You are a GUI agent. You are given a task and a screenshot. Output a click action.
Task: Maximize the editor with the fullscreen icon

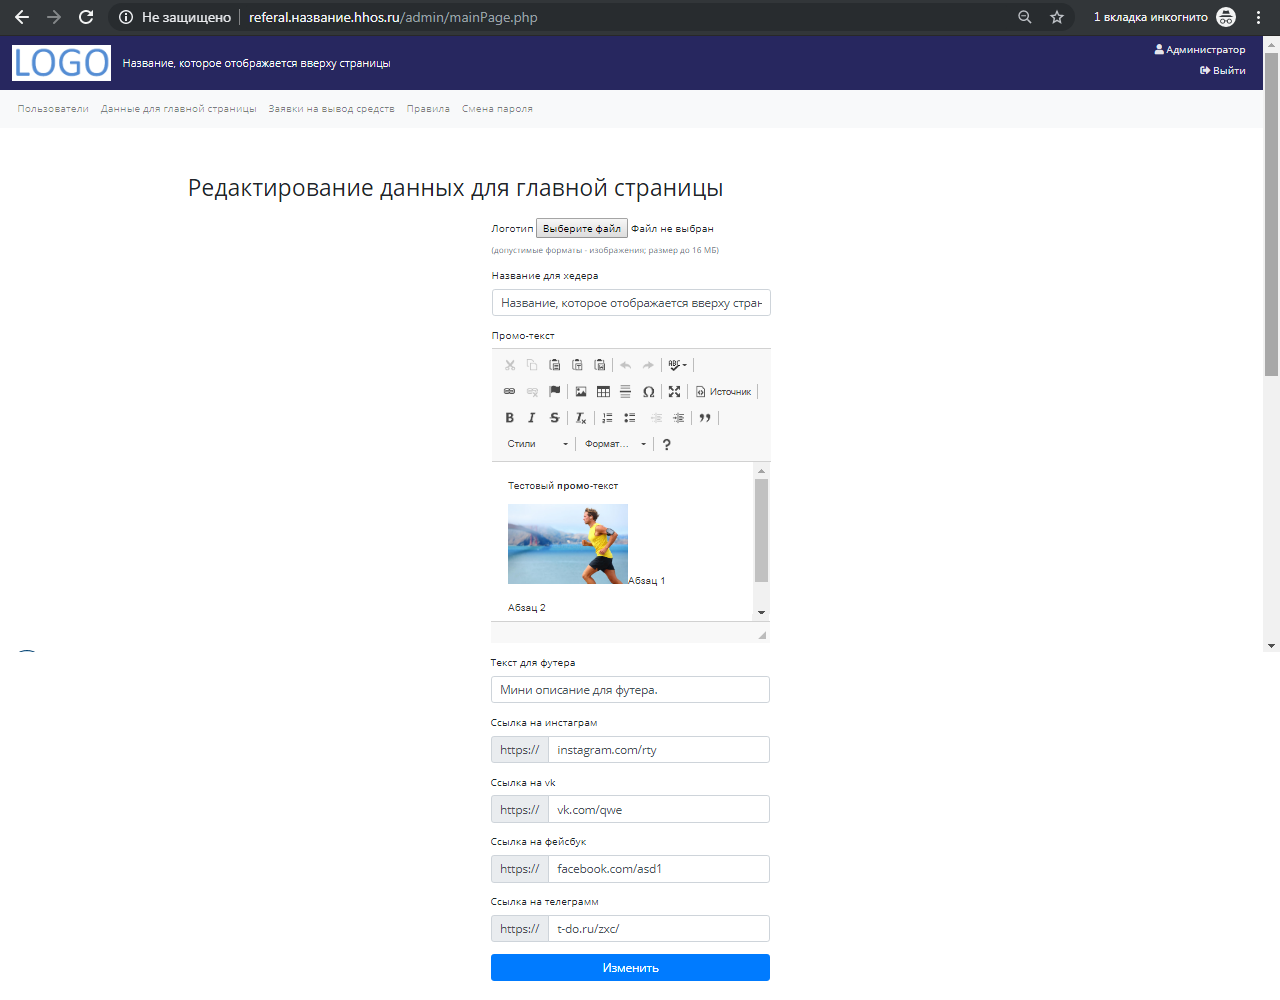674,391
